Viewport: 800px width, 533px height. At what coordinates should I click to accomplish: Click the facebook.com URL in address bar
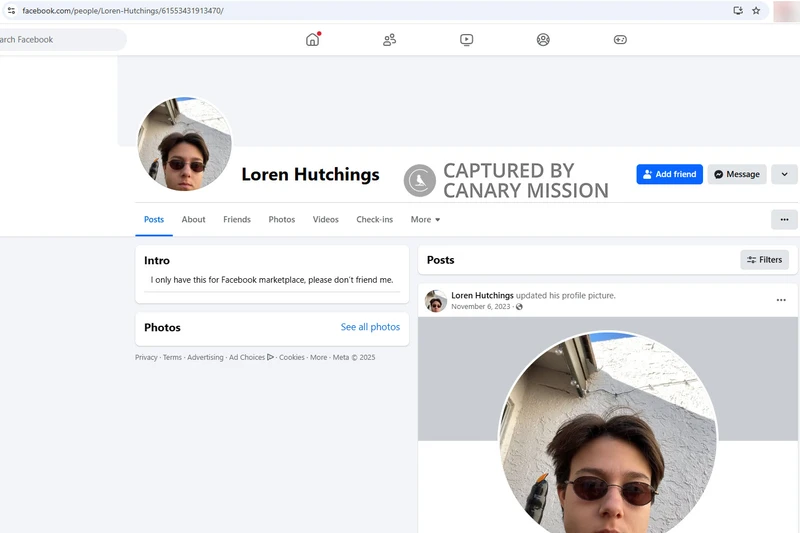click(123, 10)
